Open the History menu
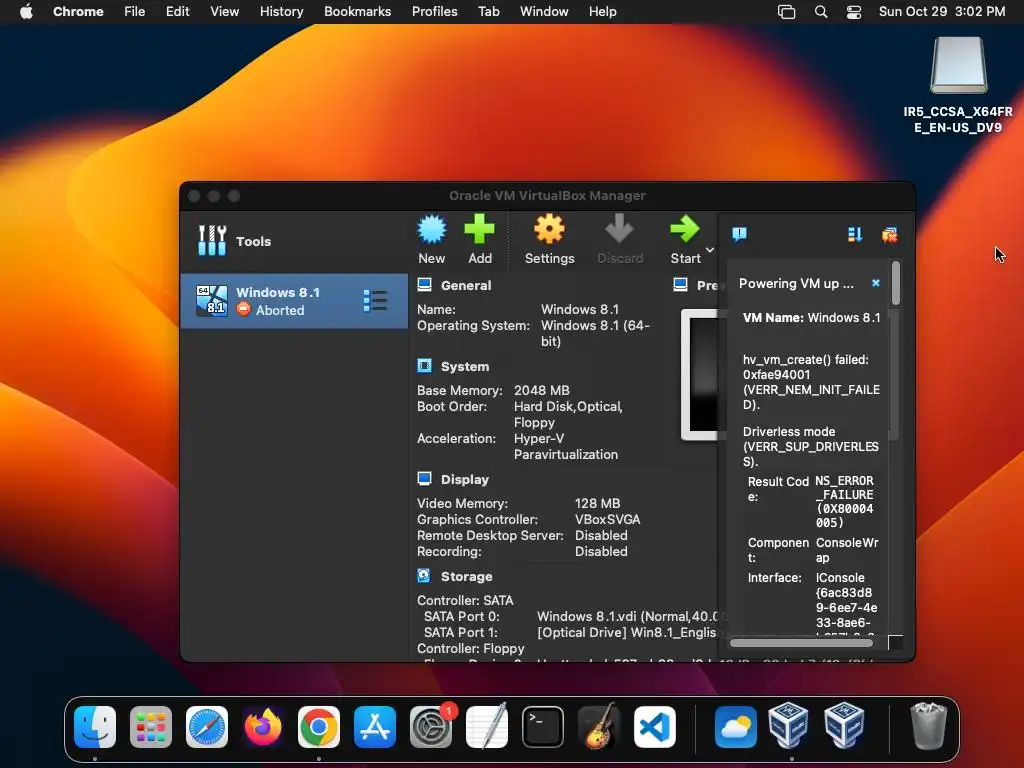The height and width of the screenshot is (768, 1024). coord(281,12)
